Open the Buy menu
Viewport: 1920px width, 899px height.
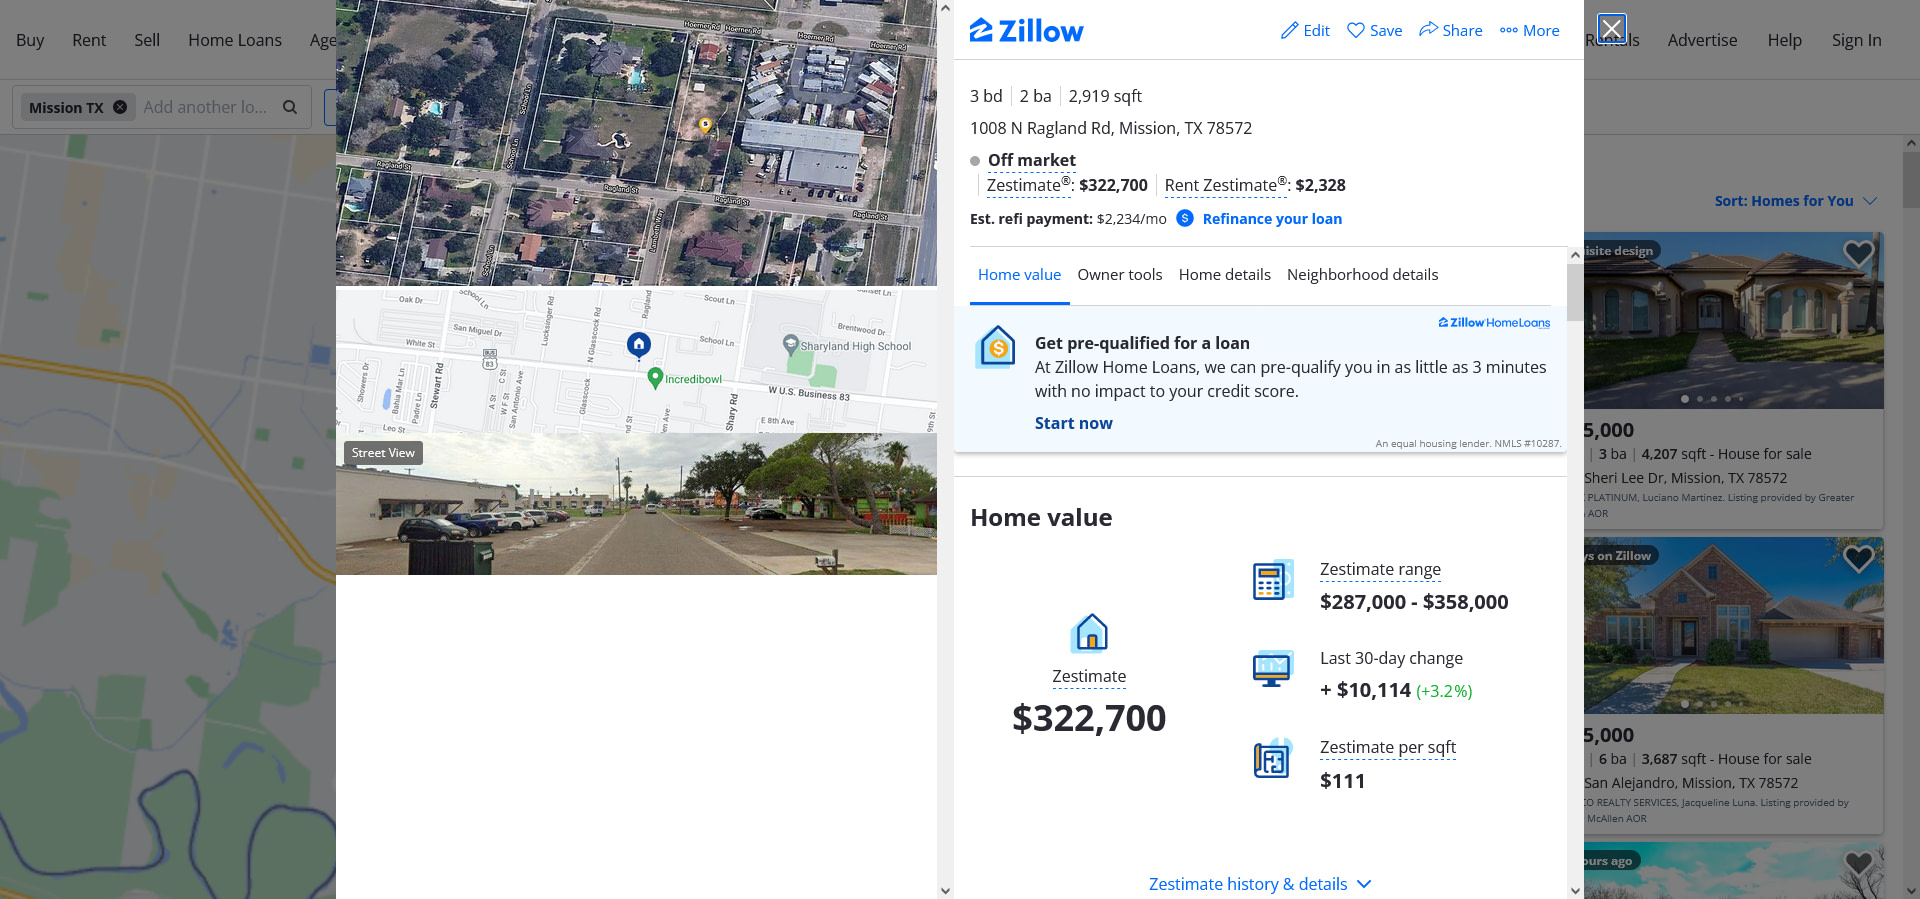coord(30,40)
